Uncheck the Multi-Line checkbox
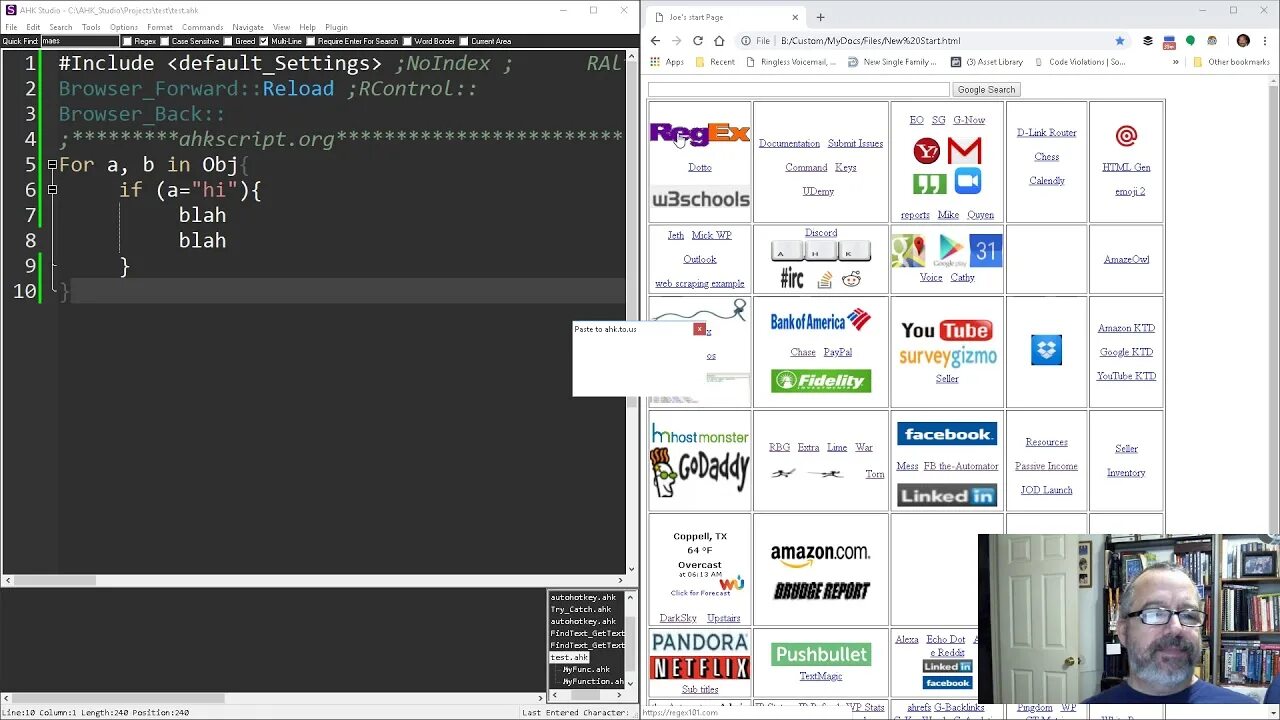The height and width of the screenshot is (720, 1280). point(264,41)
